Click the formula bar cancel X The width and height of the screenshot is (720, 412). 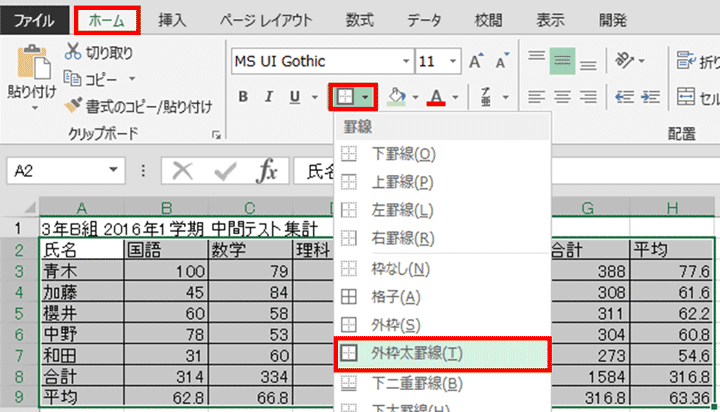[182, 171]
